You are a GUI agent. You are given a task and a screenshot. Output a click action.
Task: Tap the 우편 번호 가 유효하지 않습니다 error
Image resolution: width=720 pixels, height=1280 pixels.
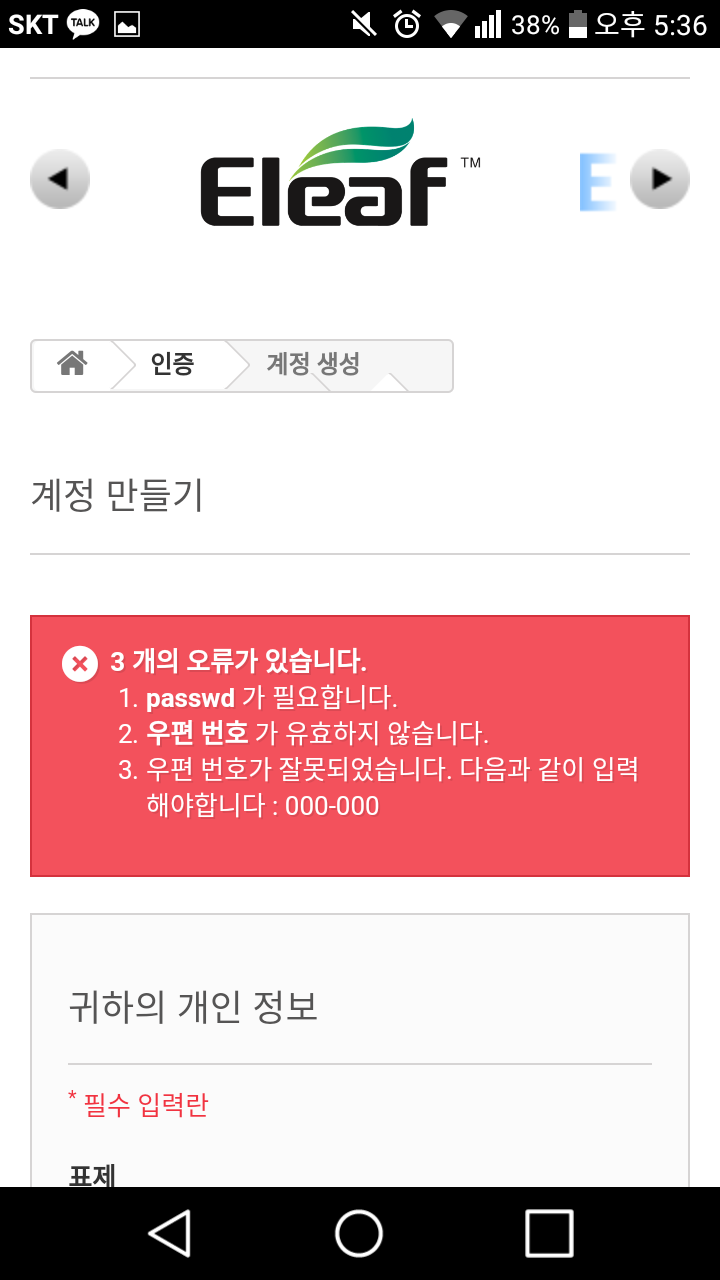point(317,733)
